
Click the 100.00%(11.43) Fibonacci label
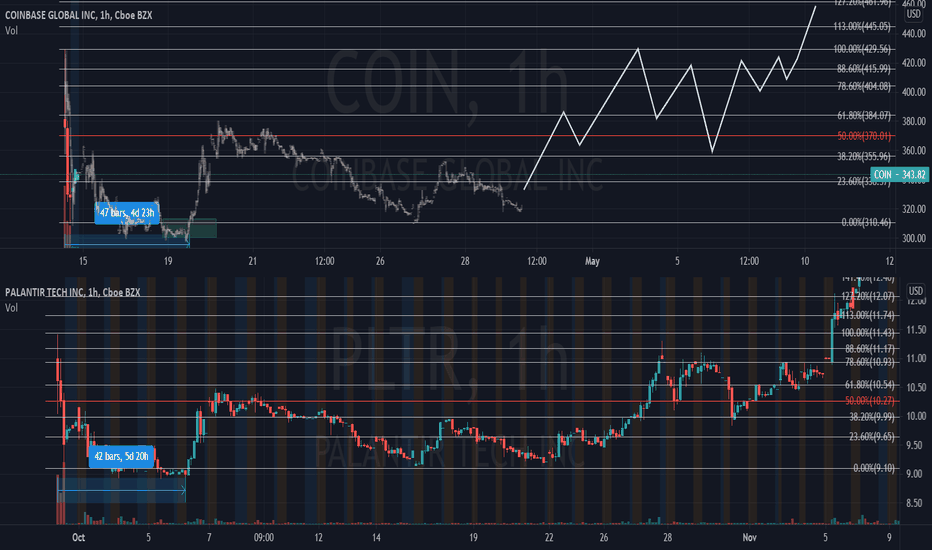pyautogui.click(x=868, y=332)
